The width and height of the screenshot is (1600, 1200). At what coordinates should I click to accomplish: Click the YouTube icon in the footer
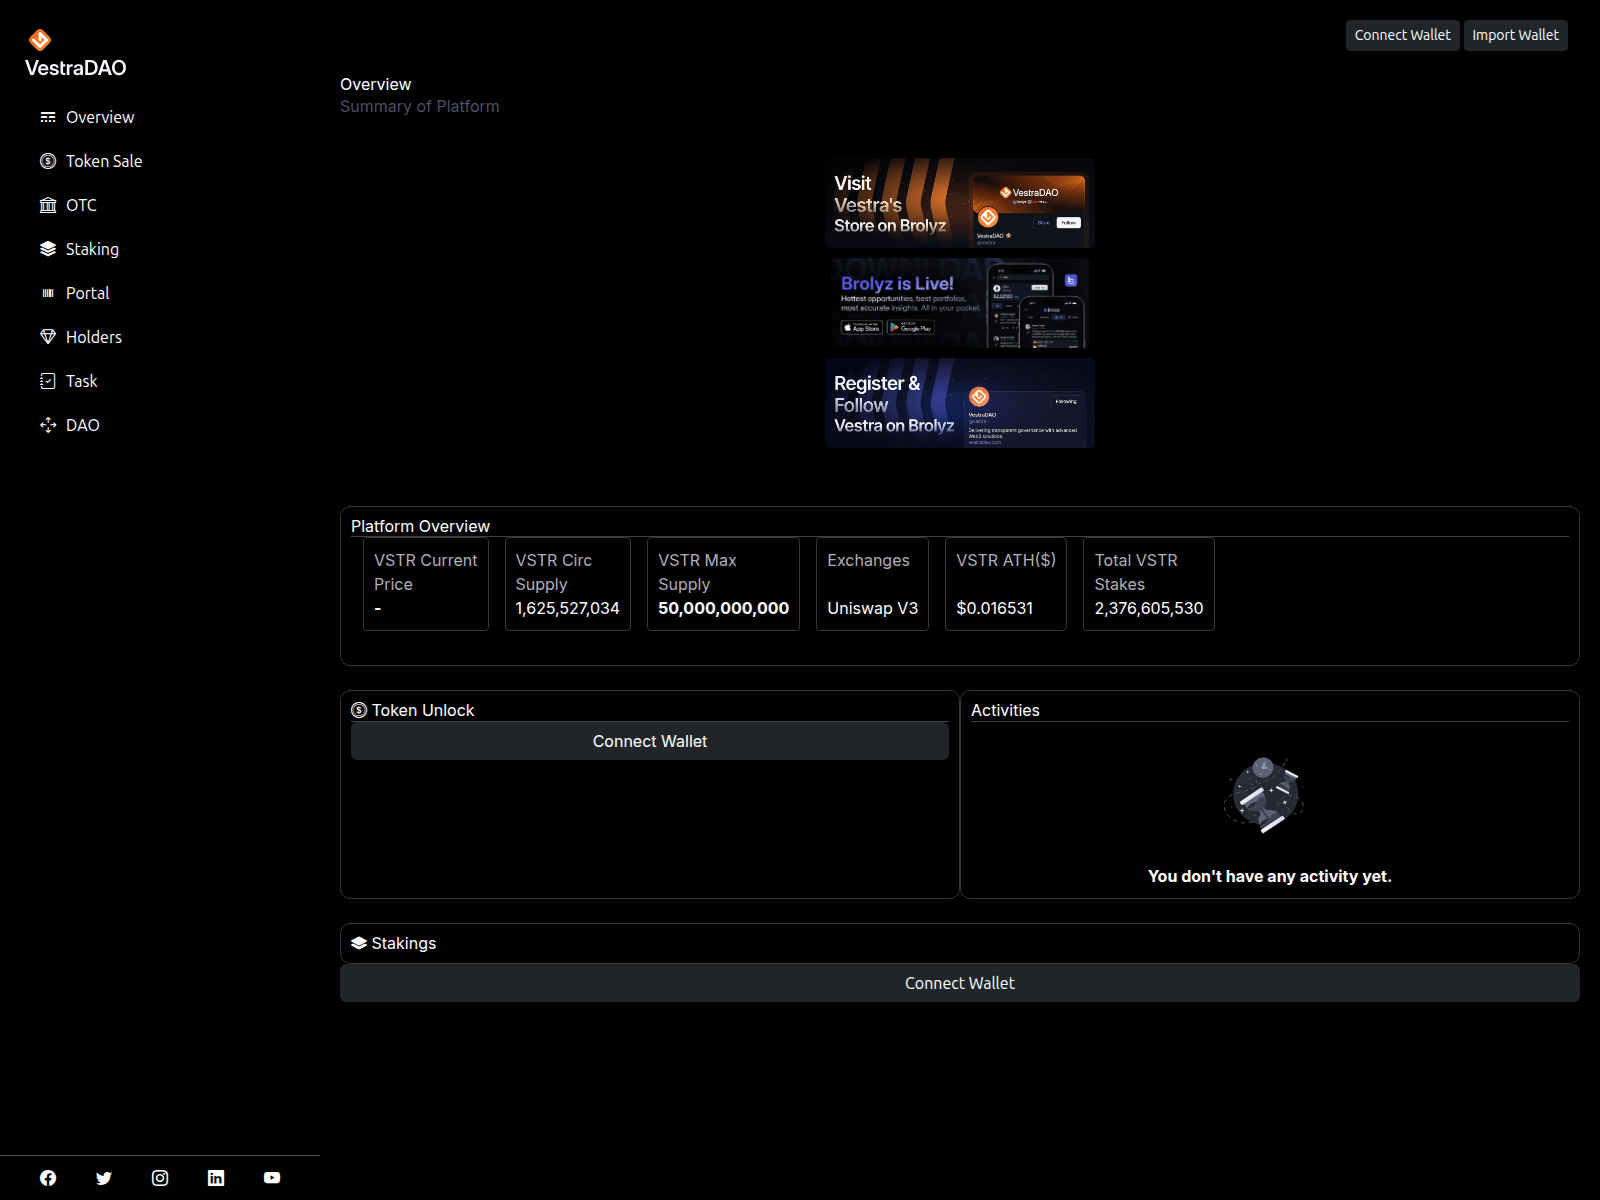click(271, 1177)
